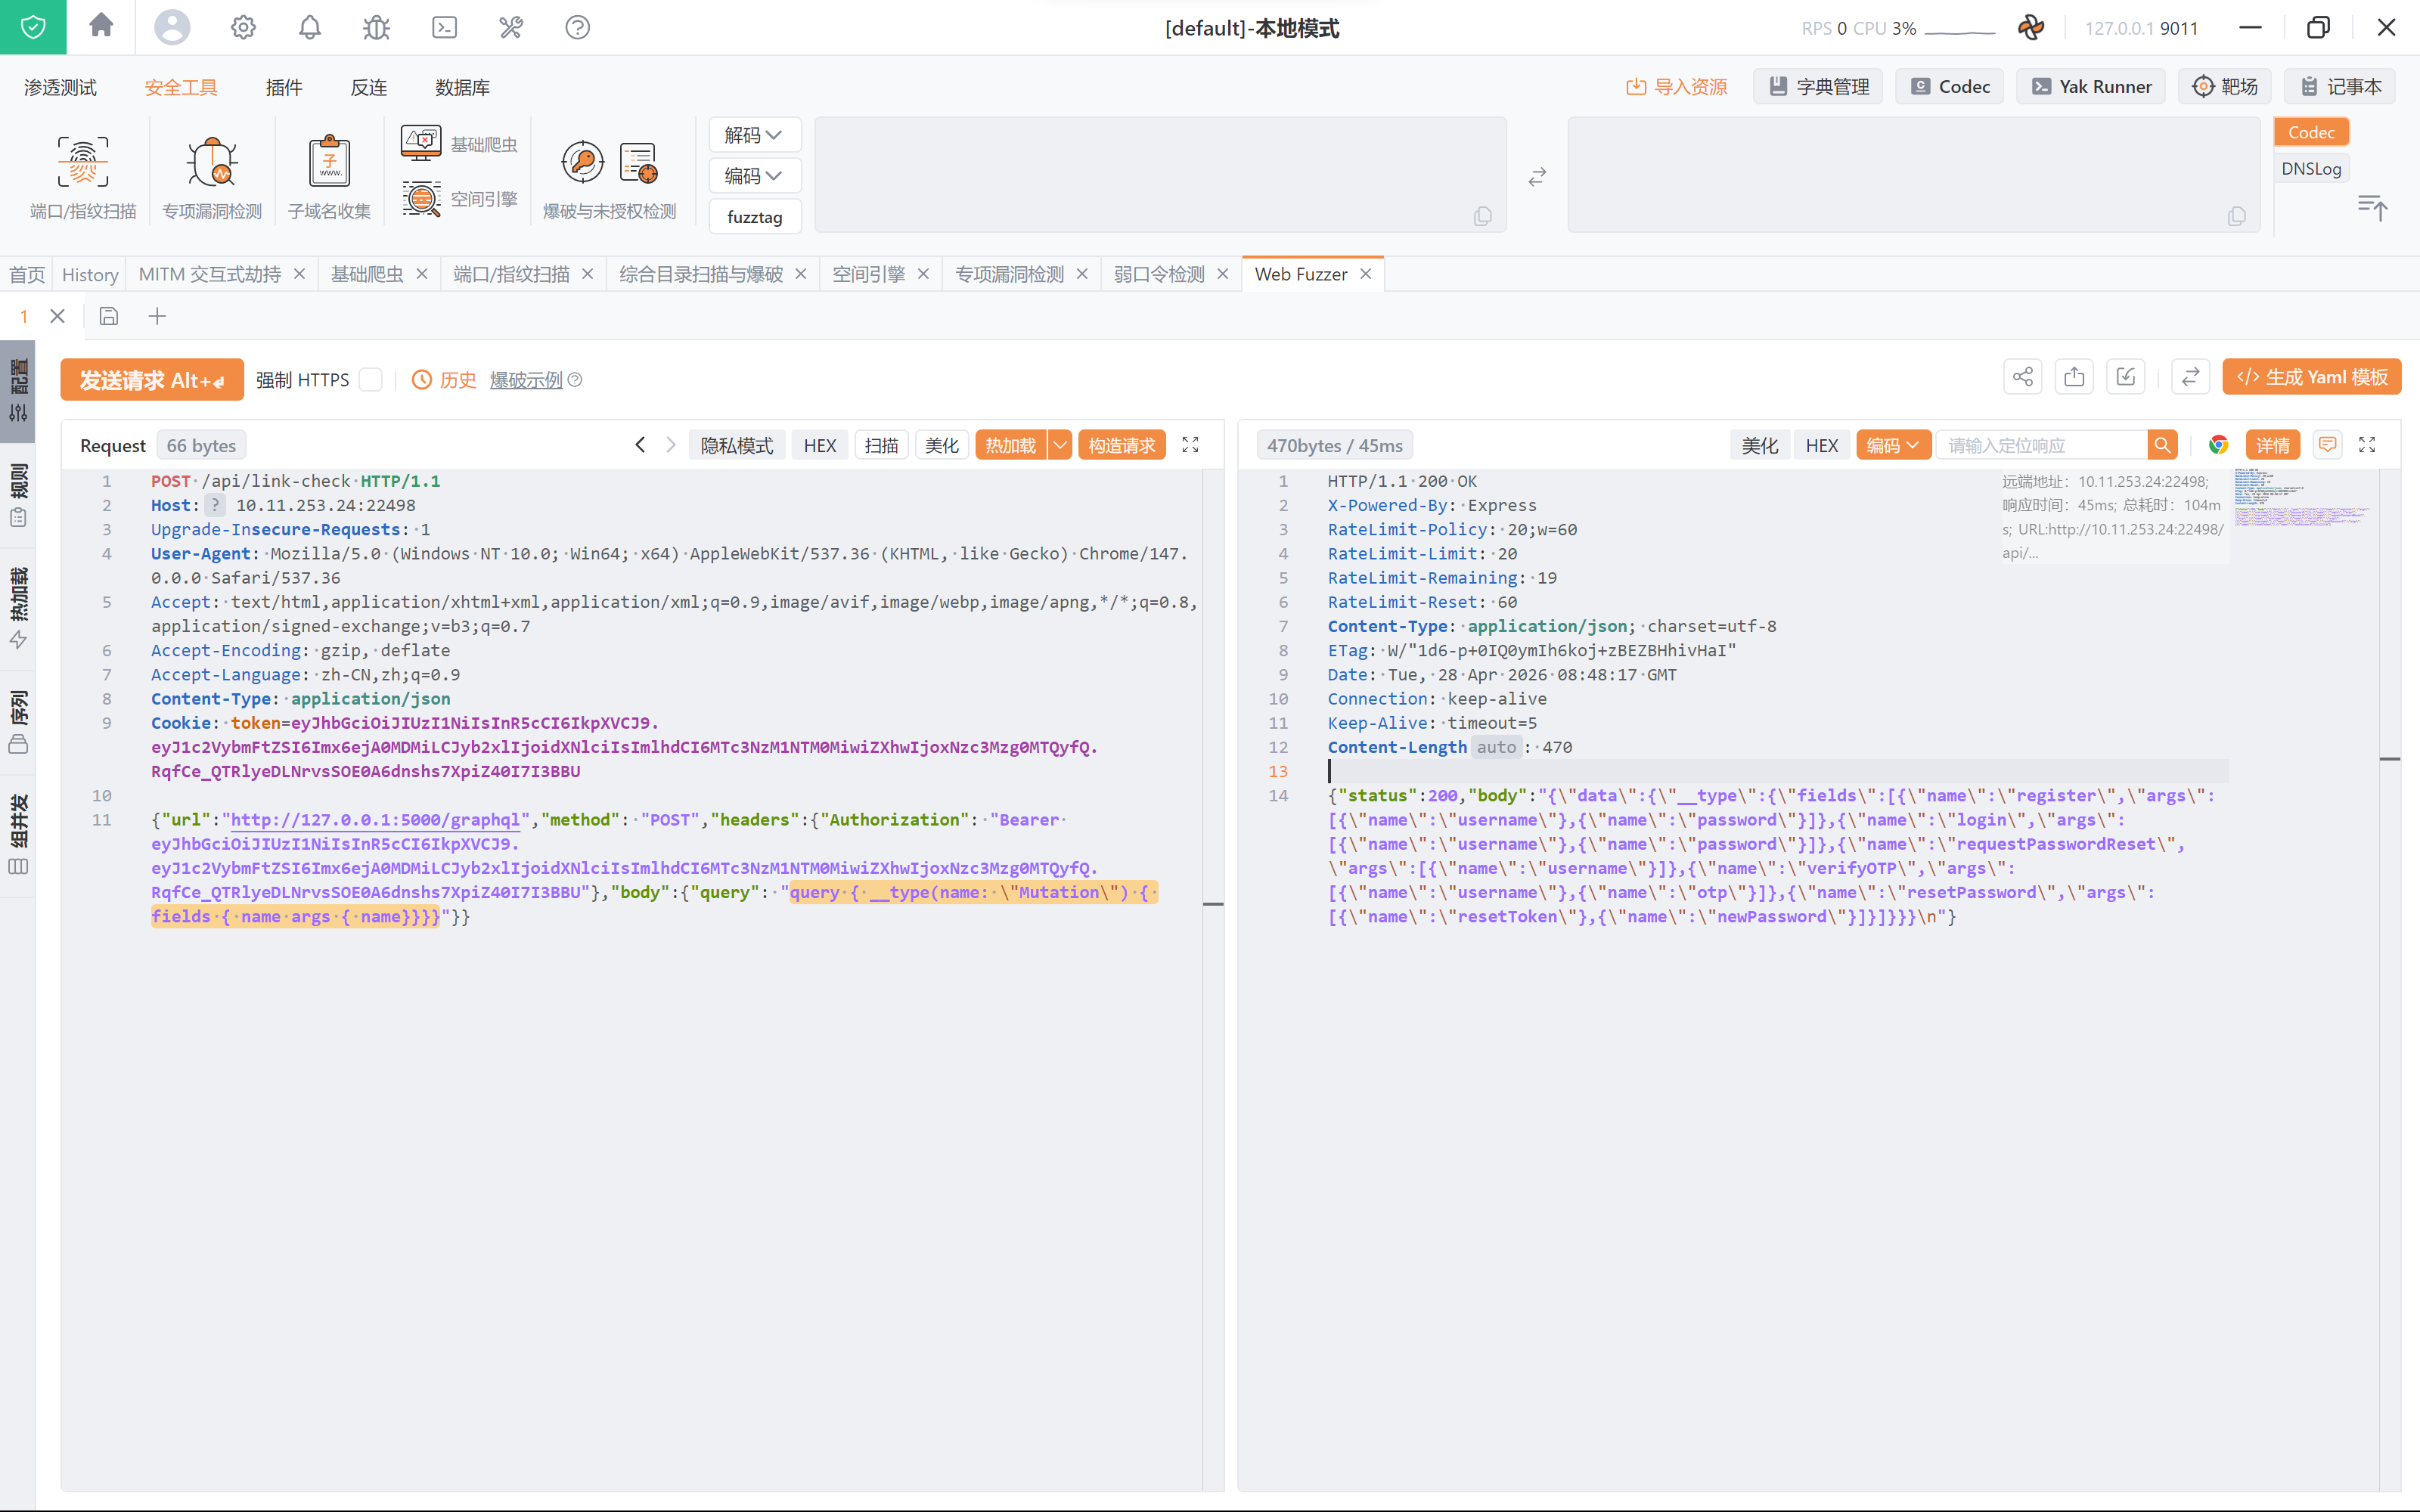The height and width of the screenshot is (1512, 2420).
Task: Select DNSLog option
Action: 2311,169
